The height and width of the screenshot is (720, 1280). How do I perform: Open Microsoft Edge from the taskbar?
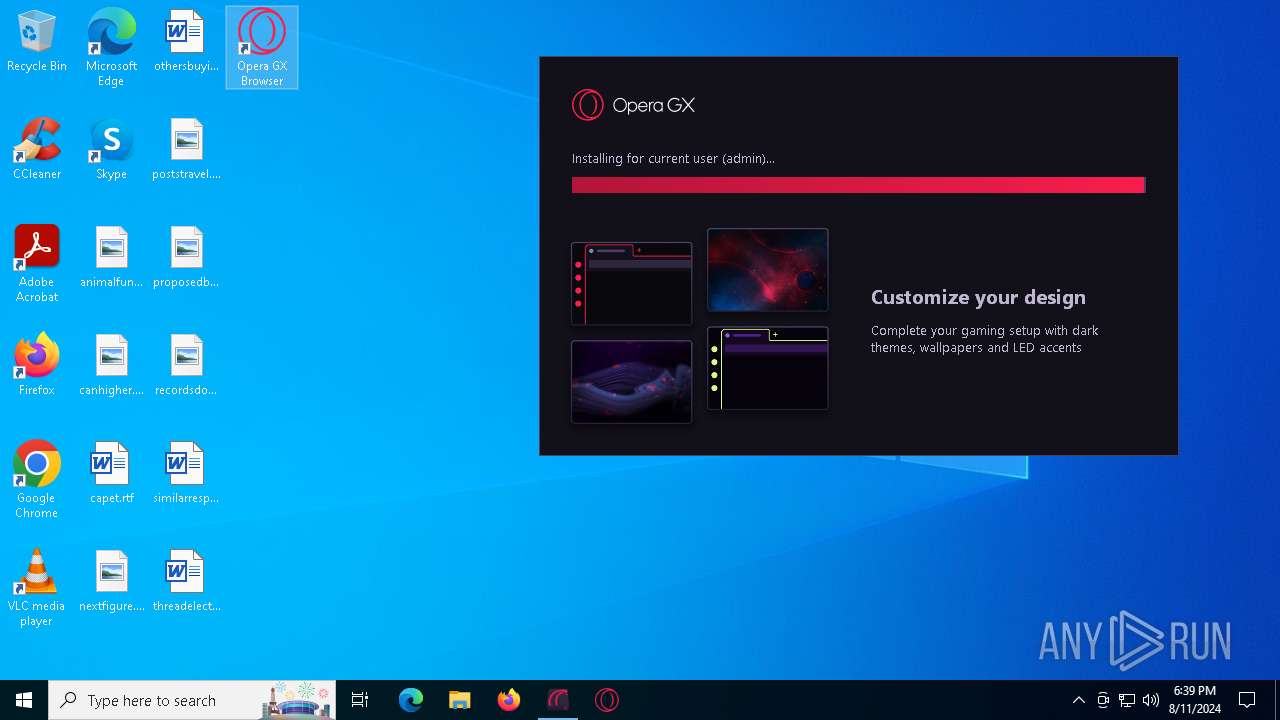[411, 700]
